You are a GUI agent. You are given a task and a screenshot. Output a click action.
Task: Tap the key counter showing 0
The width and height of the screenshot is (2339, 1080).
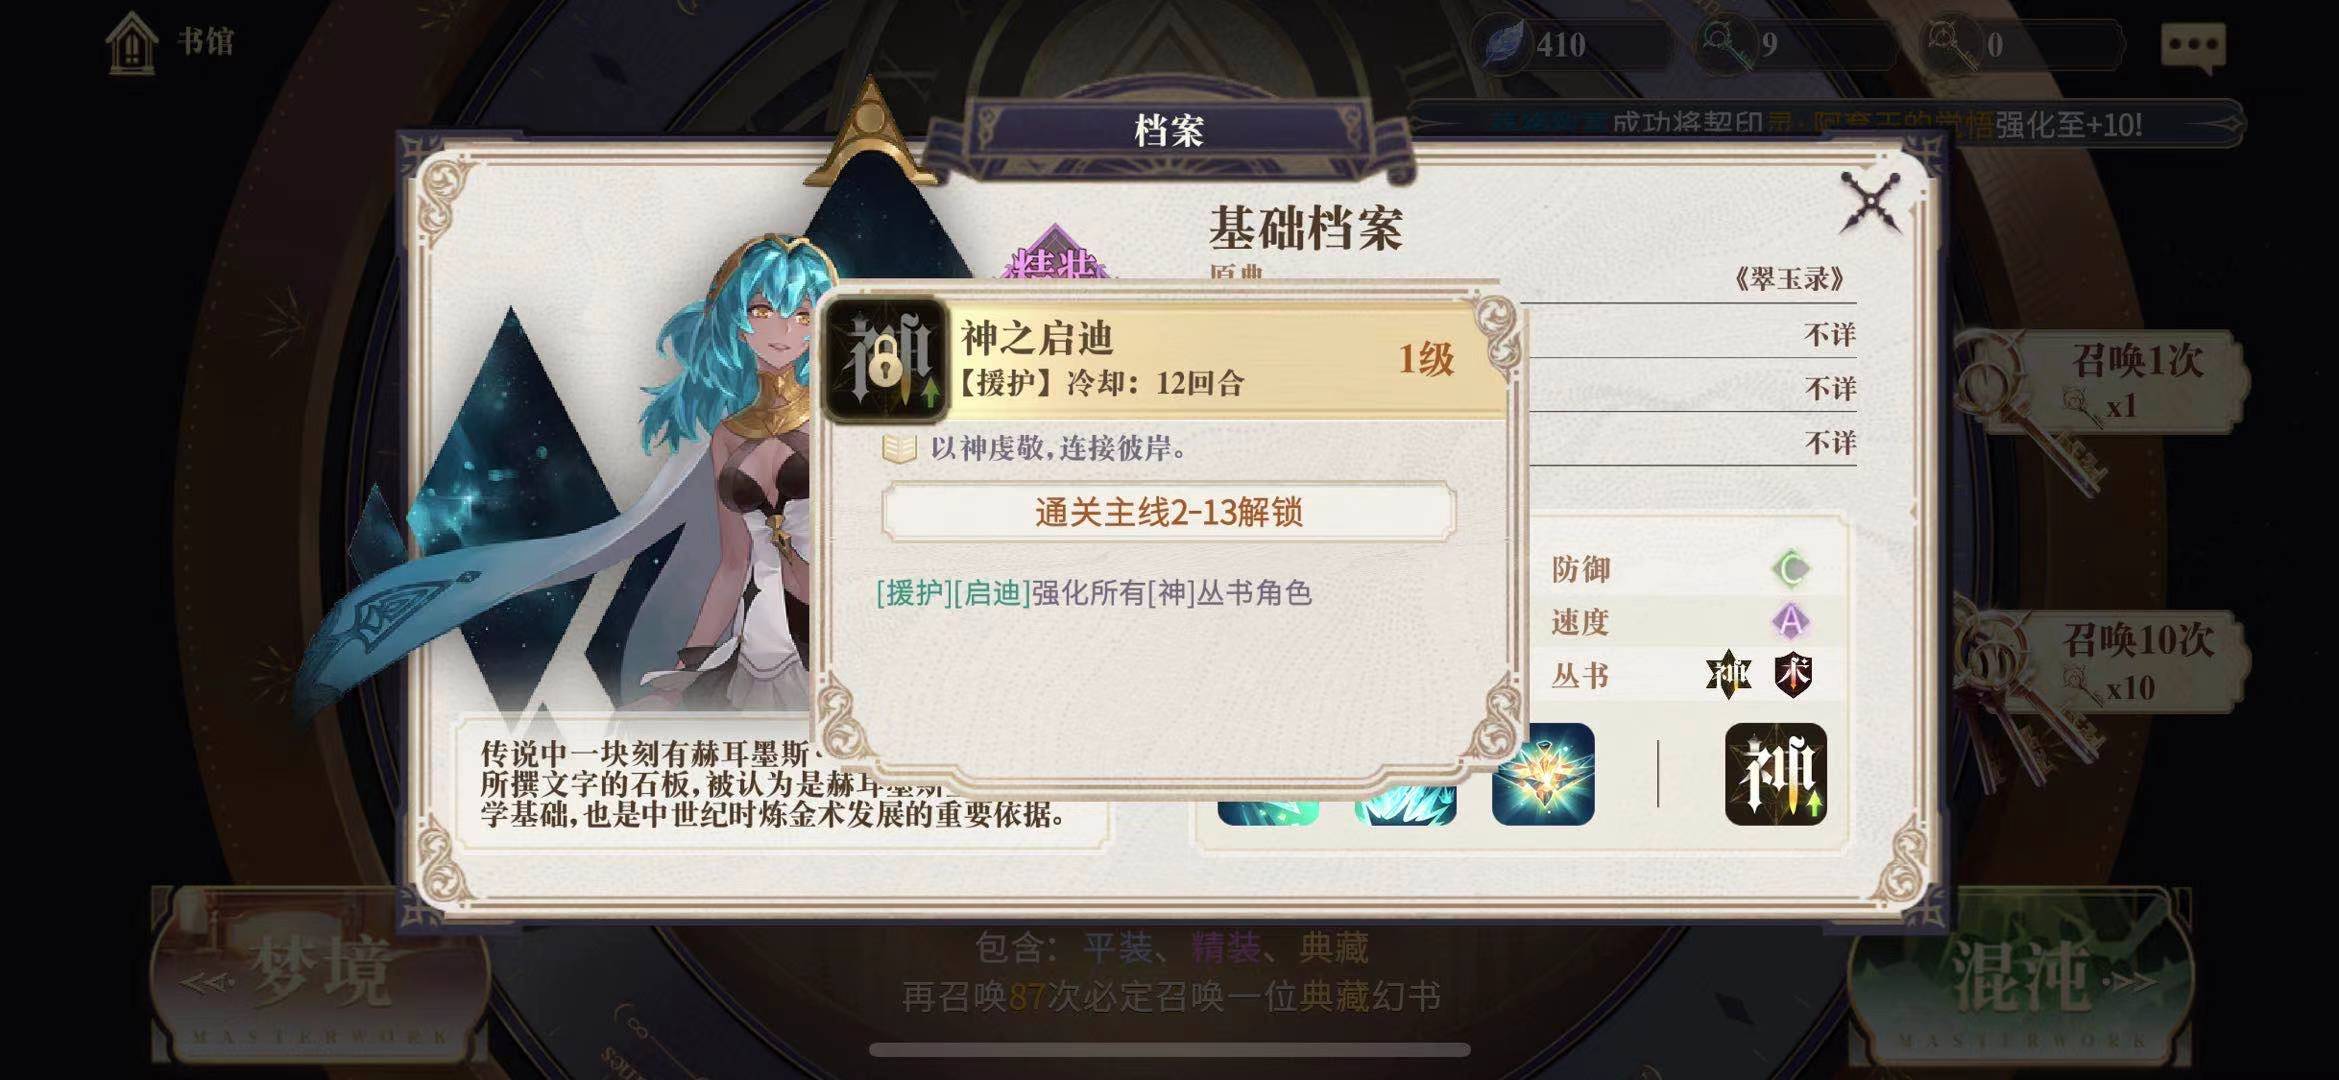(2022, 45)
